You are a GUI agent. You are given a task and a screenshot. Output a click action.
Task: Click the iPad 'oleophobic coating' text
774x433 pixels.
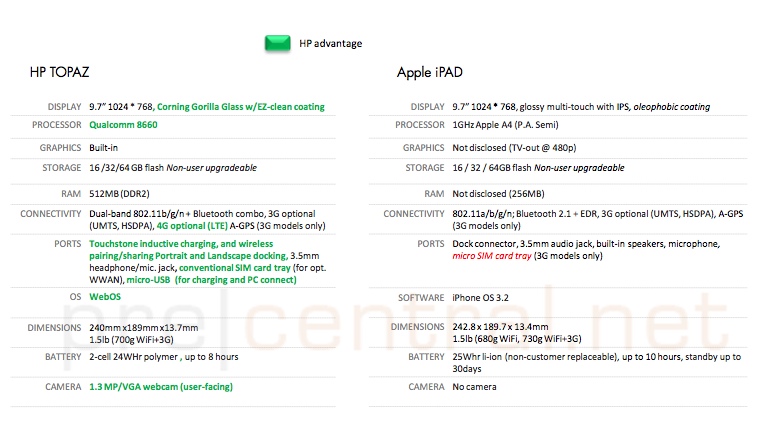pyautogui.click(x=671, y=107)
